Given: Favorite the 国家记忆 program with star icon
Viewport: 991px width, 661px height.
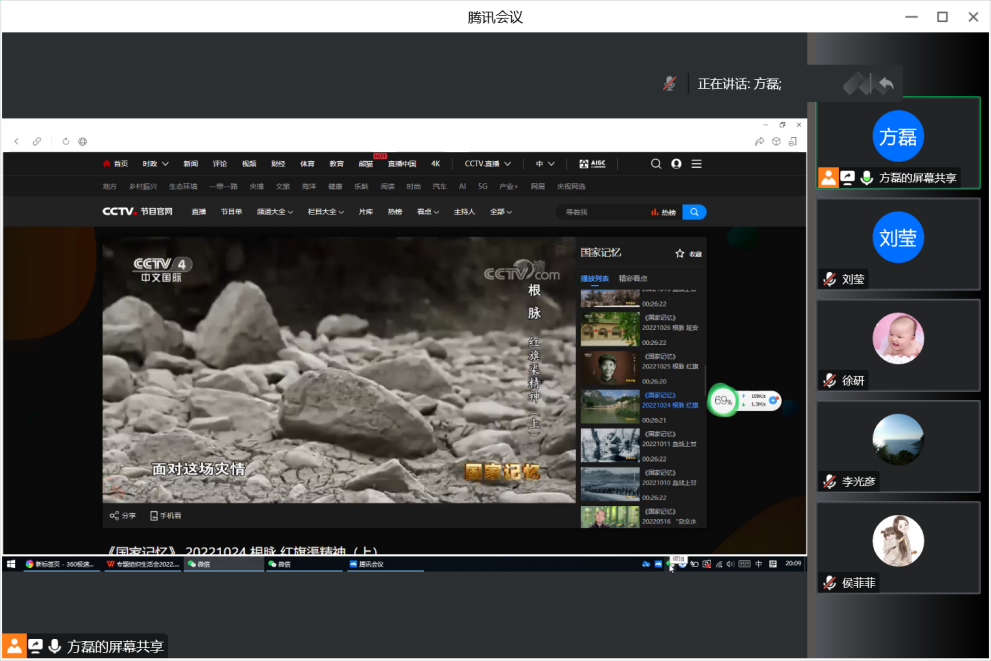Looking at the screenshot, I should pos(680,253).
